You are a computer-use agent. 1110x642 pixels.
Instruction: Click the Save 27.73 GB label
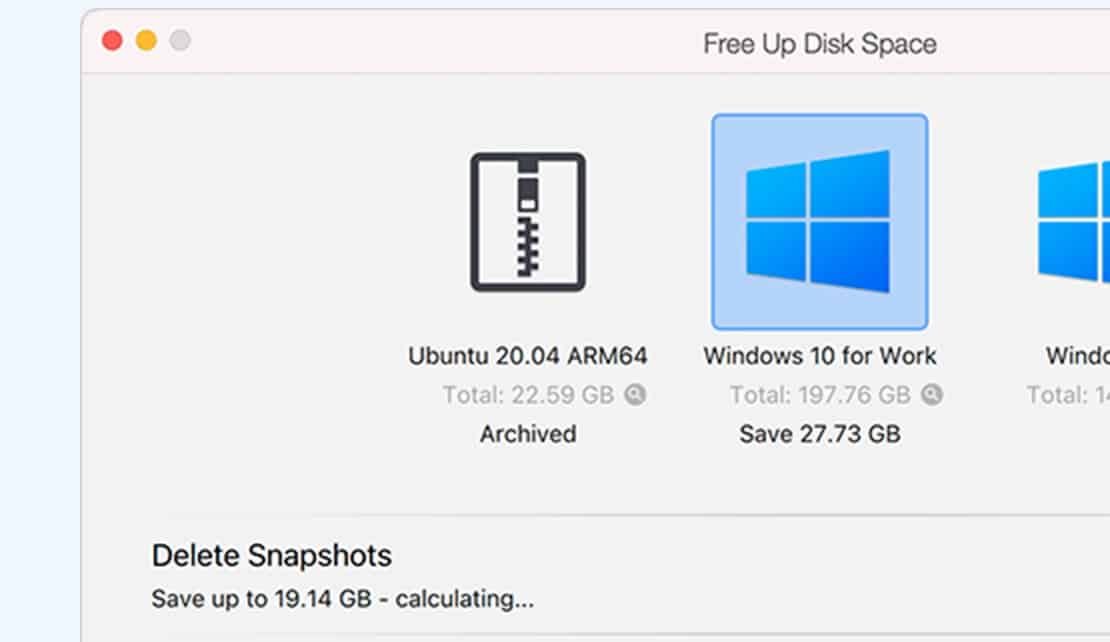pos(820,434)
